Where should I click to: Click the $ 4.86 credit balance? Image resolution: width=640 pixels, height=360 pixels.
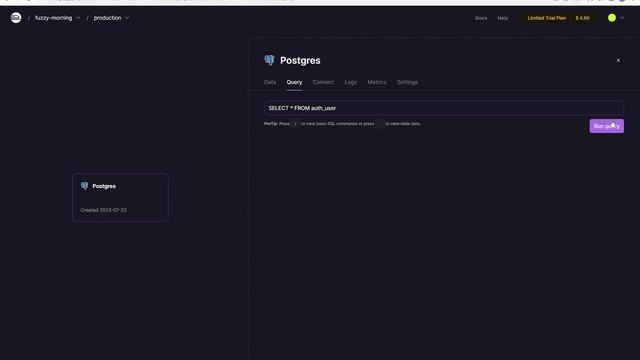582,18
